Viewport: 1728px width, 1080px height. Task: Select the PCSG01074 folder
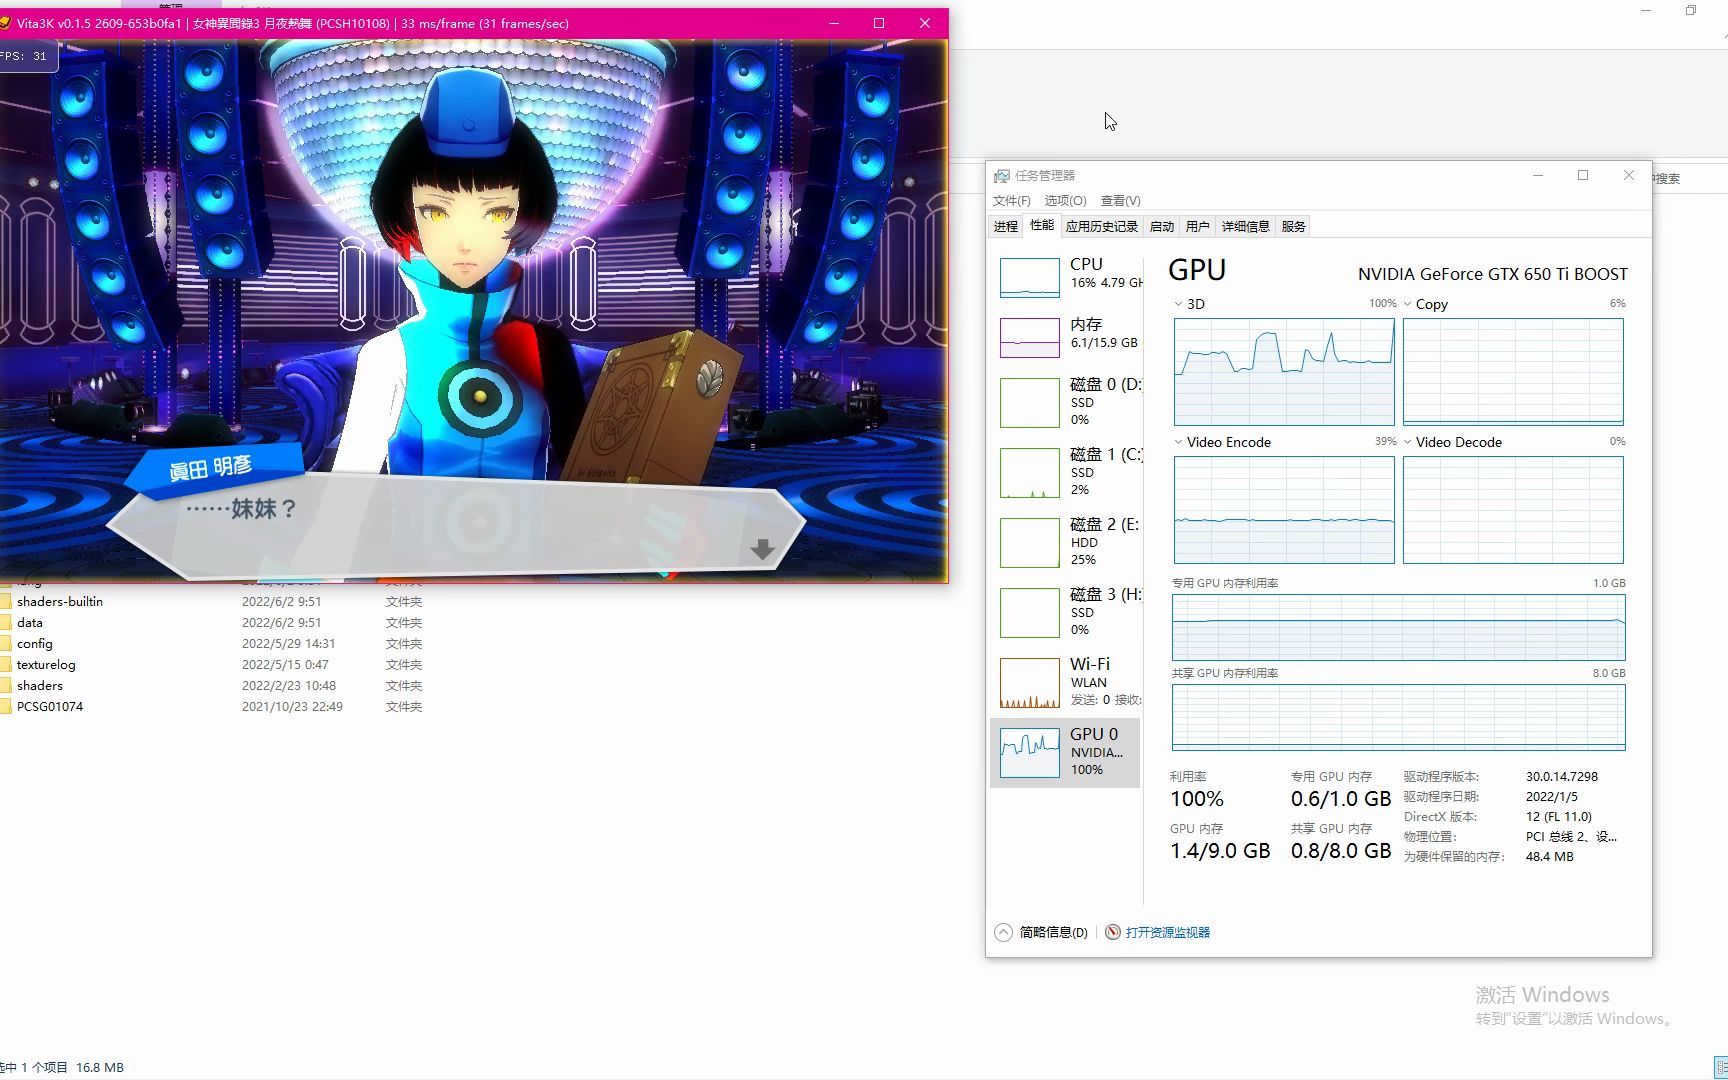(x=50, y=707)
